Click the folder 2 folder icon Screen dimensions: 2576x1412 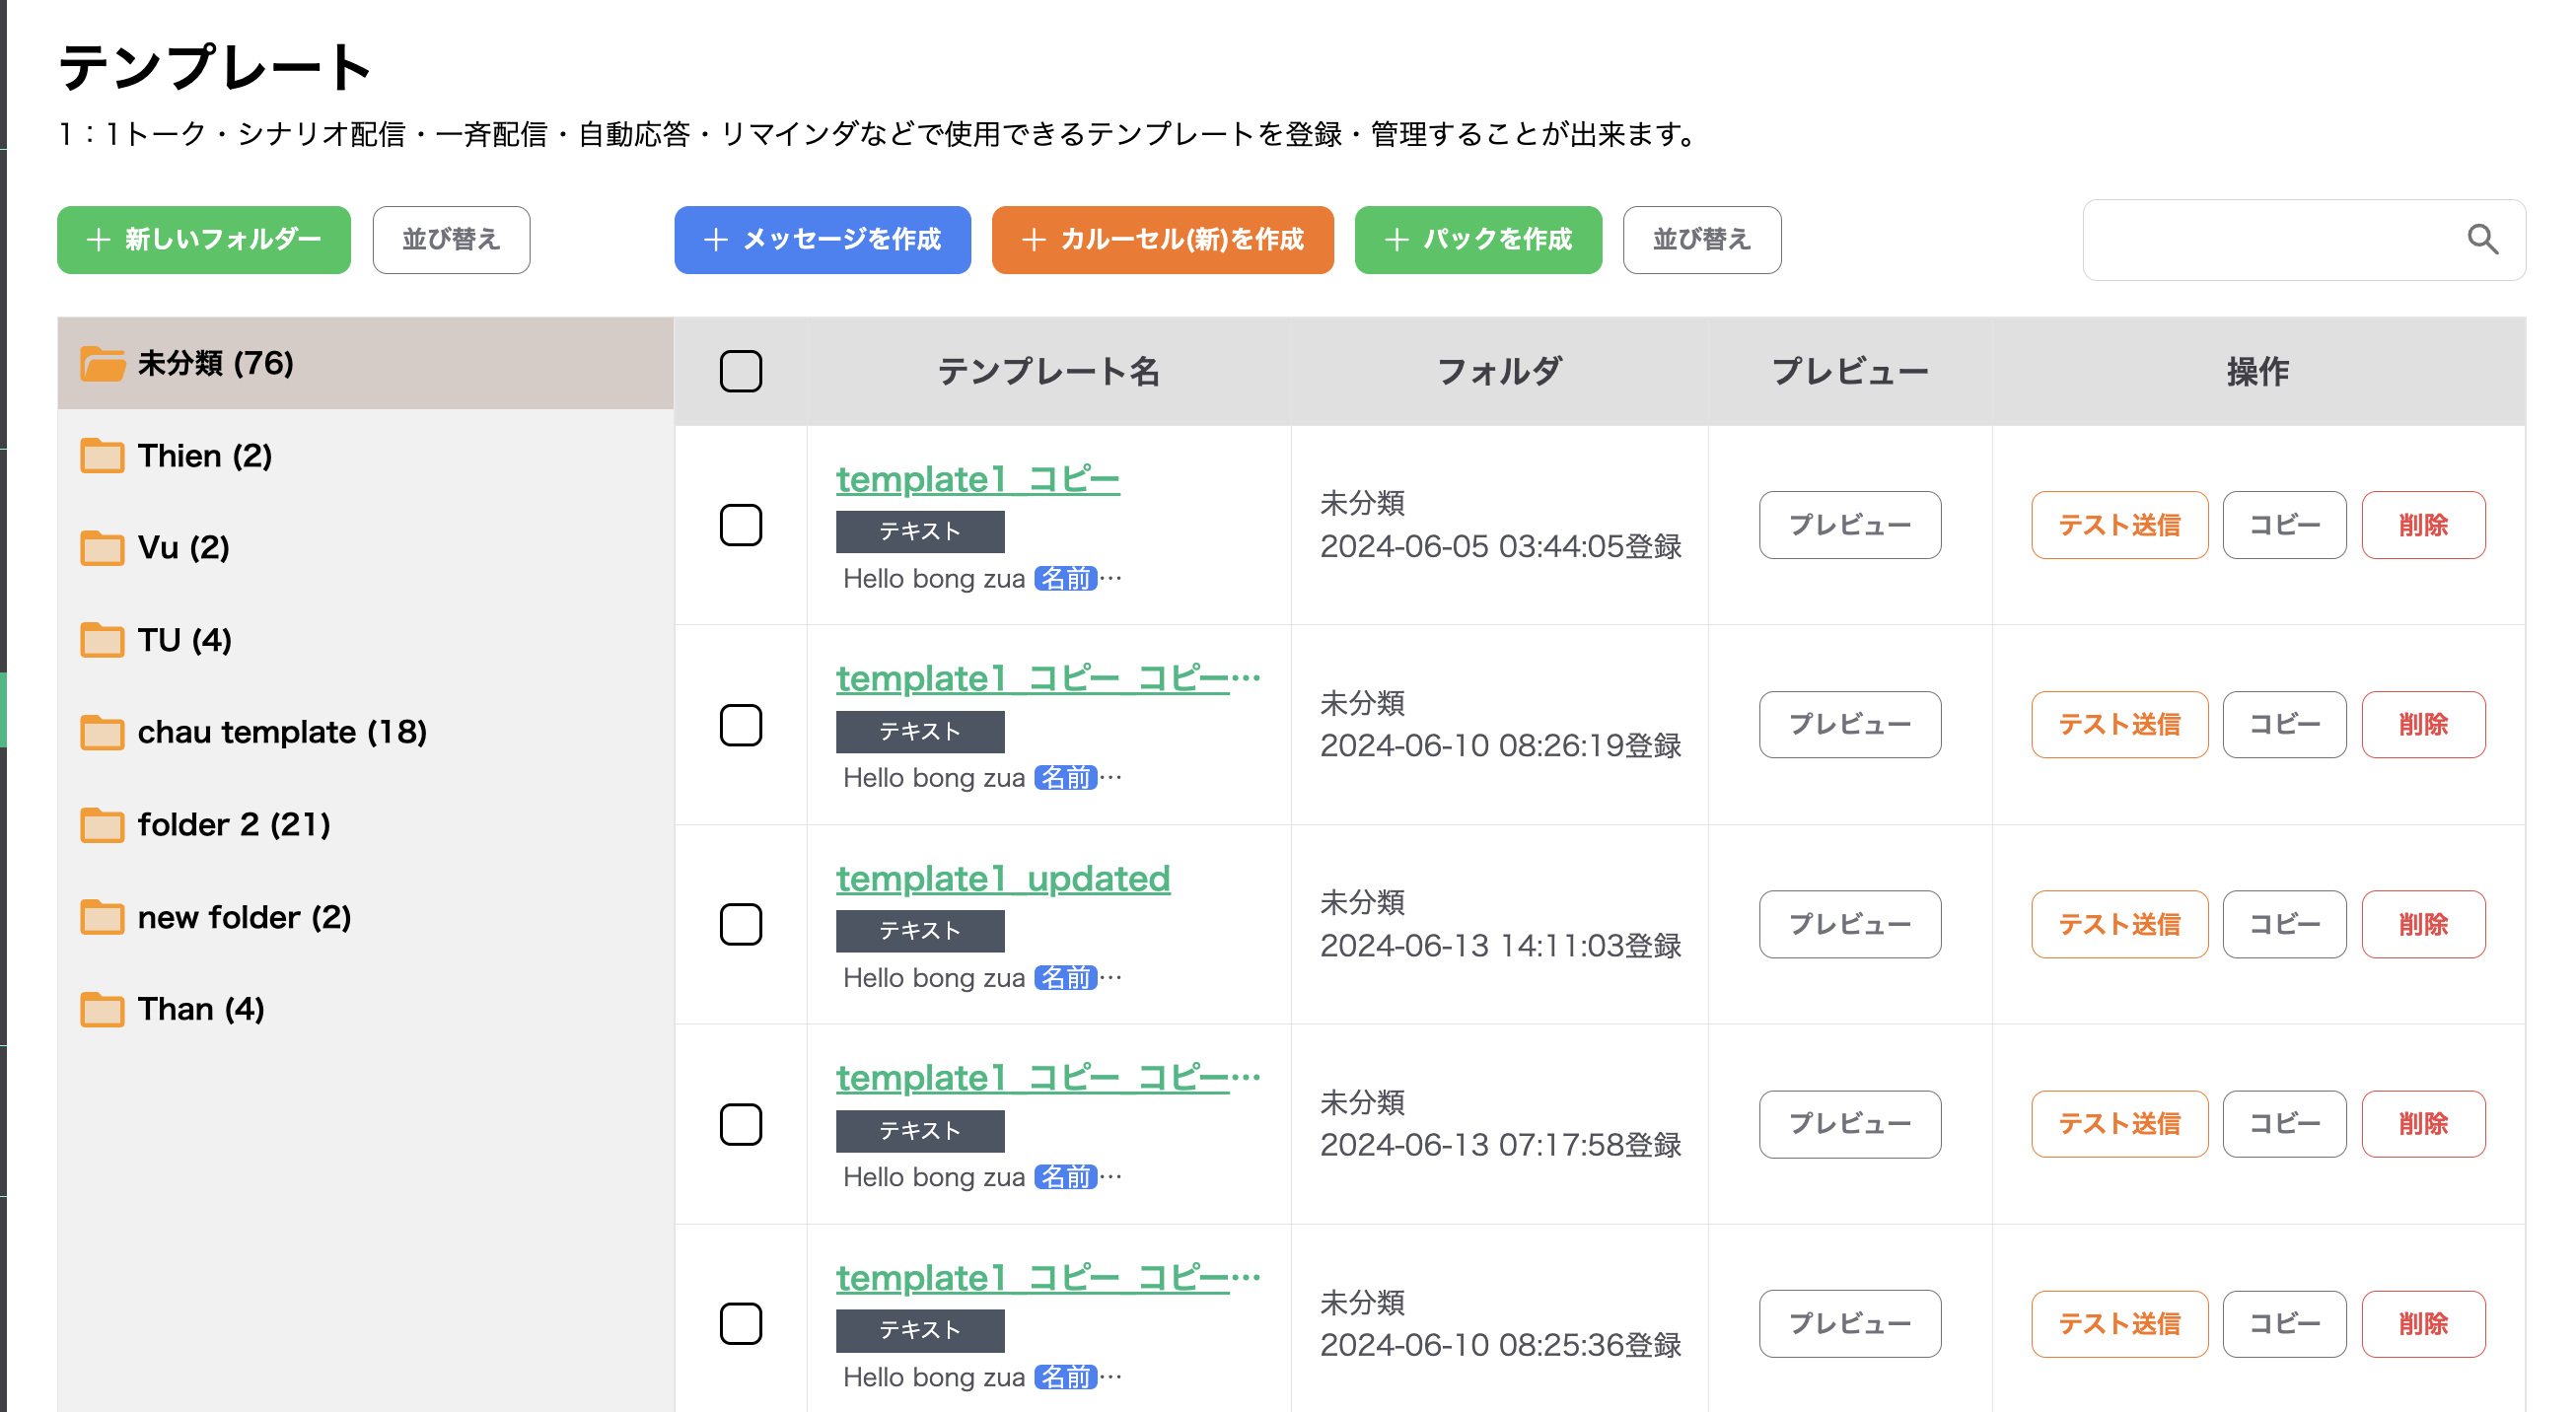pos(102,825)
